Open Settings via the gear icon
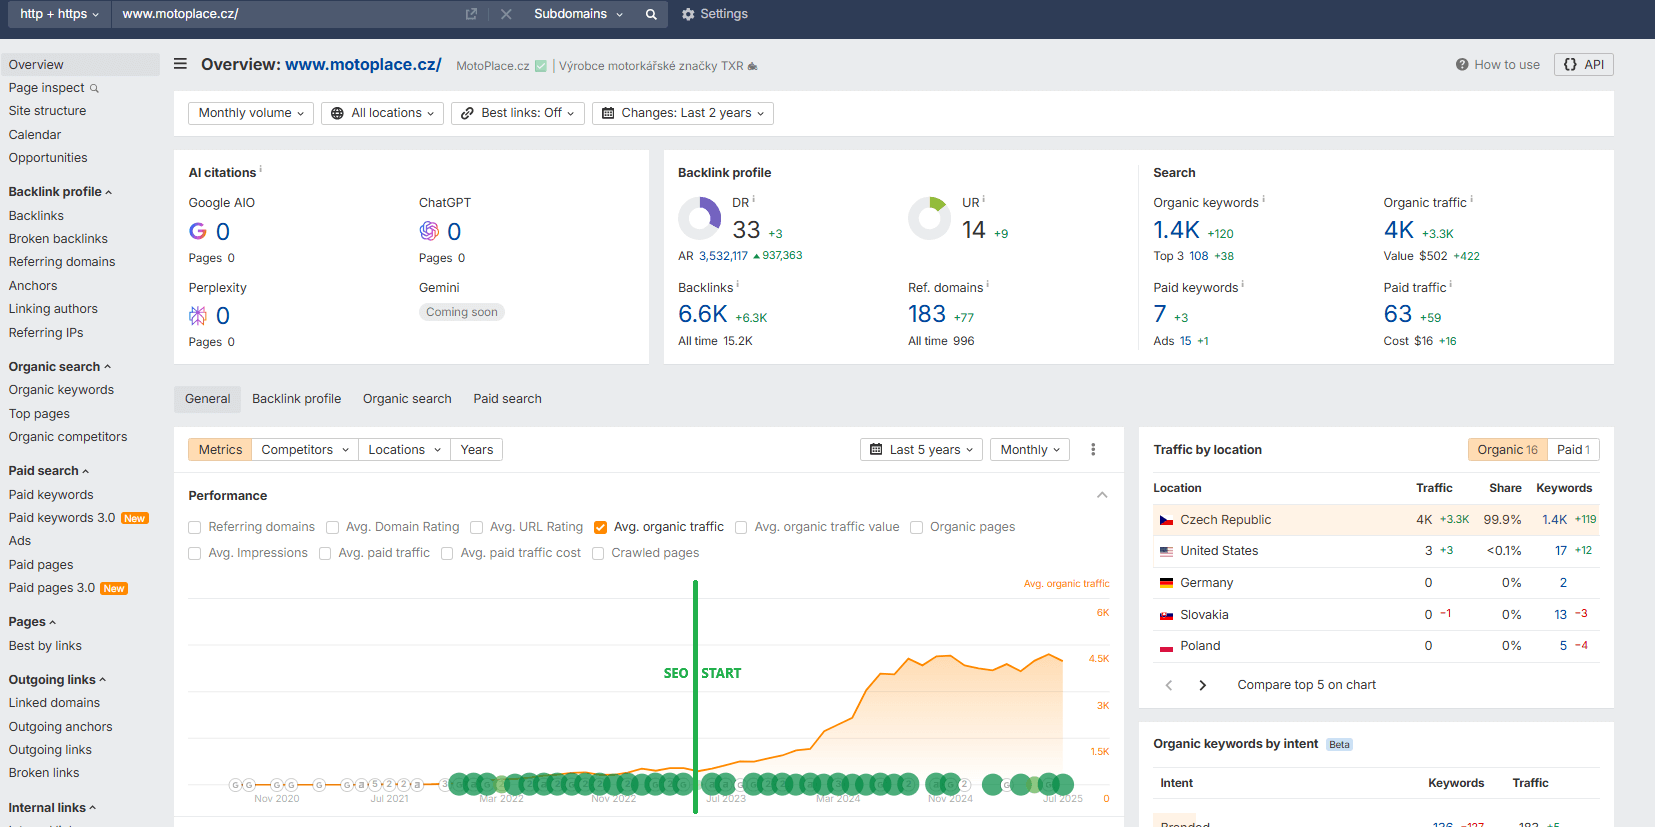Image resolution: width=1655 pixels, height=827 pixels. 688,14
